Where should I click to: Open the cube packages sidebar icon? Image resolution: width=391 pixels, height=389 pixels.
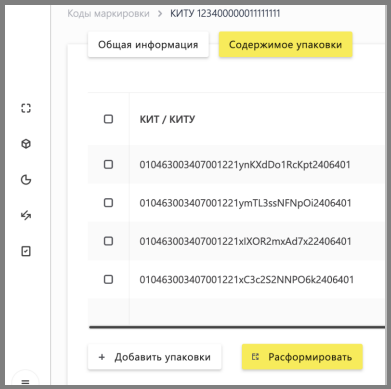[x=26, y=144]
